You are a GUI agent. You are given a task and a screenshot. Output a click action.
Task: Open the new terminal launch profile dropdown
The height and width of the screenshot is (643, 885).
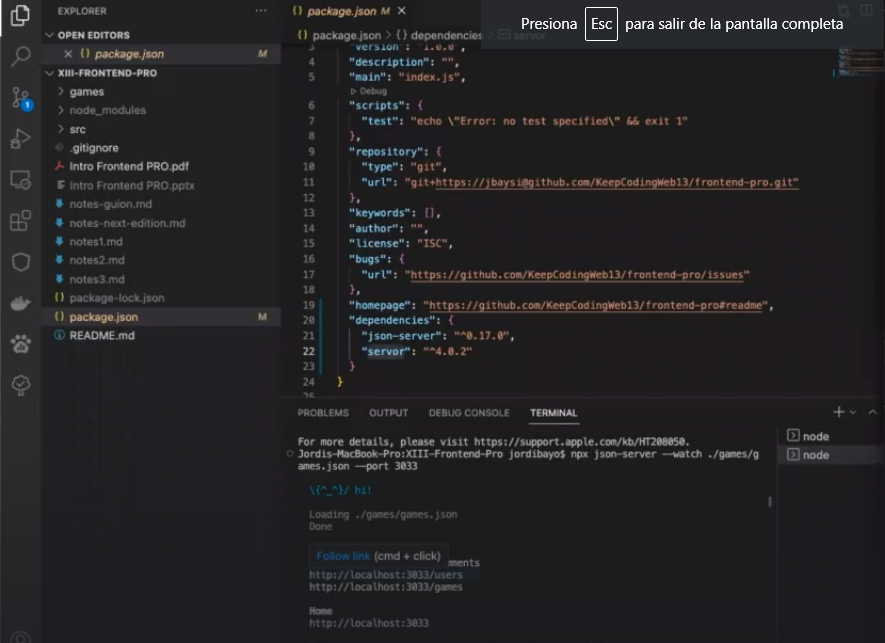point(853,412)
